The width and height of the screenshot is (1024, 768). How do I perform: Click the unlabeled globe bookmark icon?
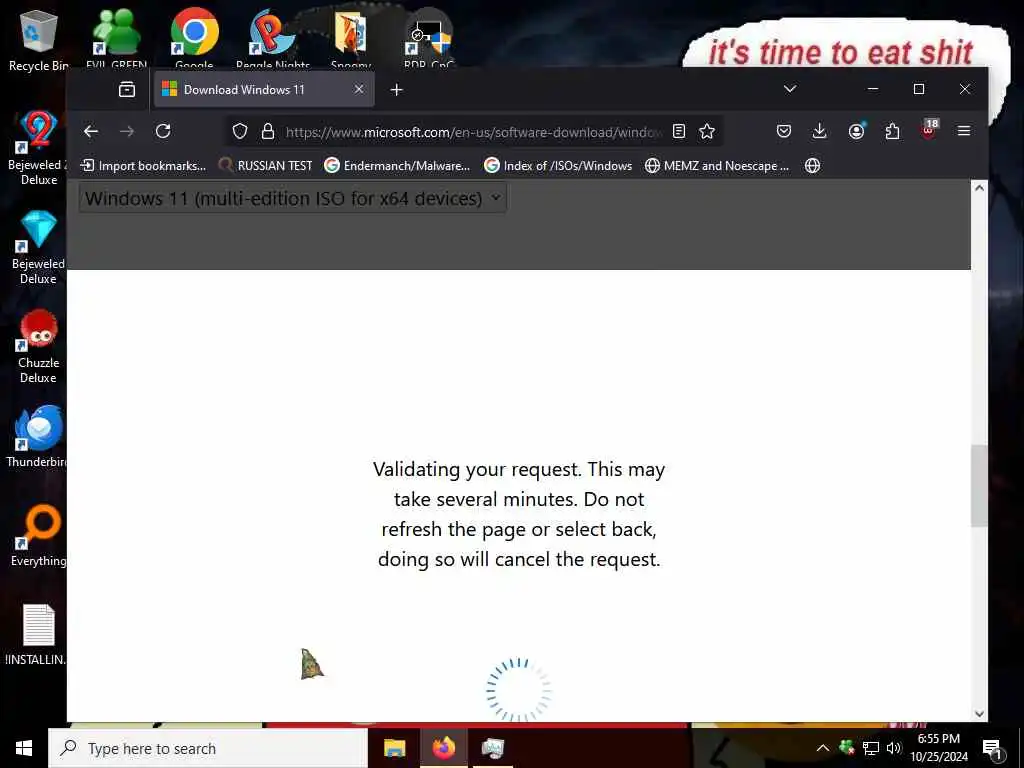click(x=812, y=166)
